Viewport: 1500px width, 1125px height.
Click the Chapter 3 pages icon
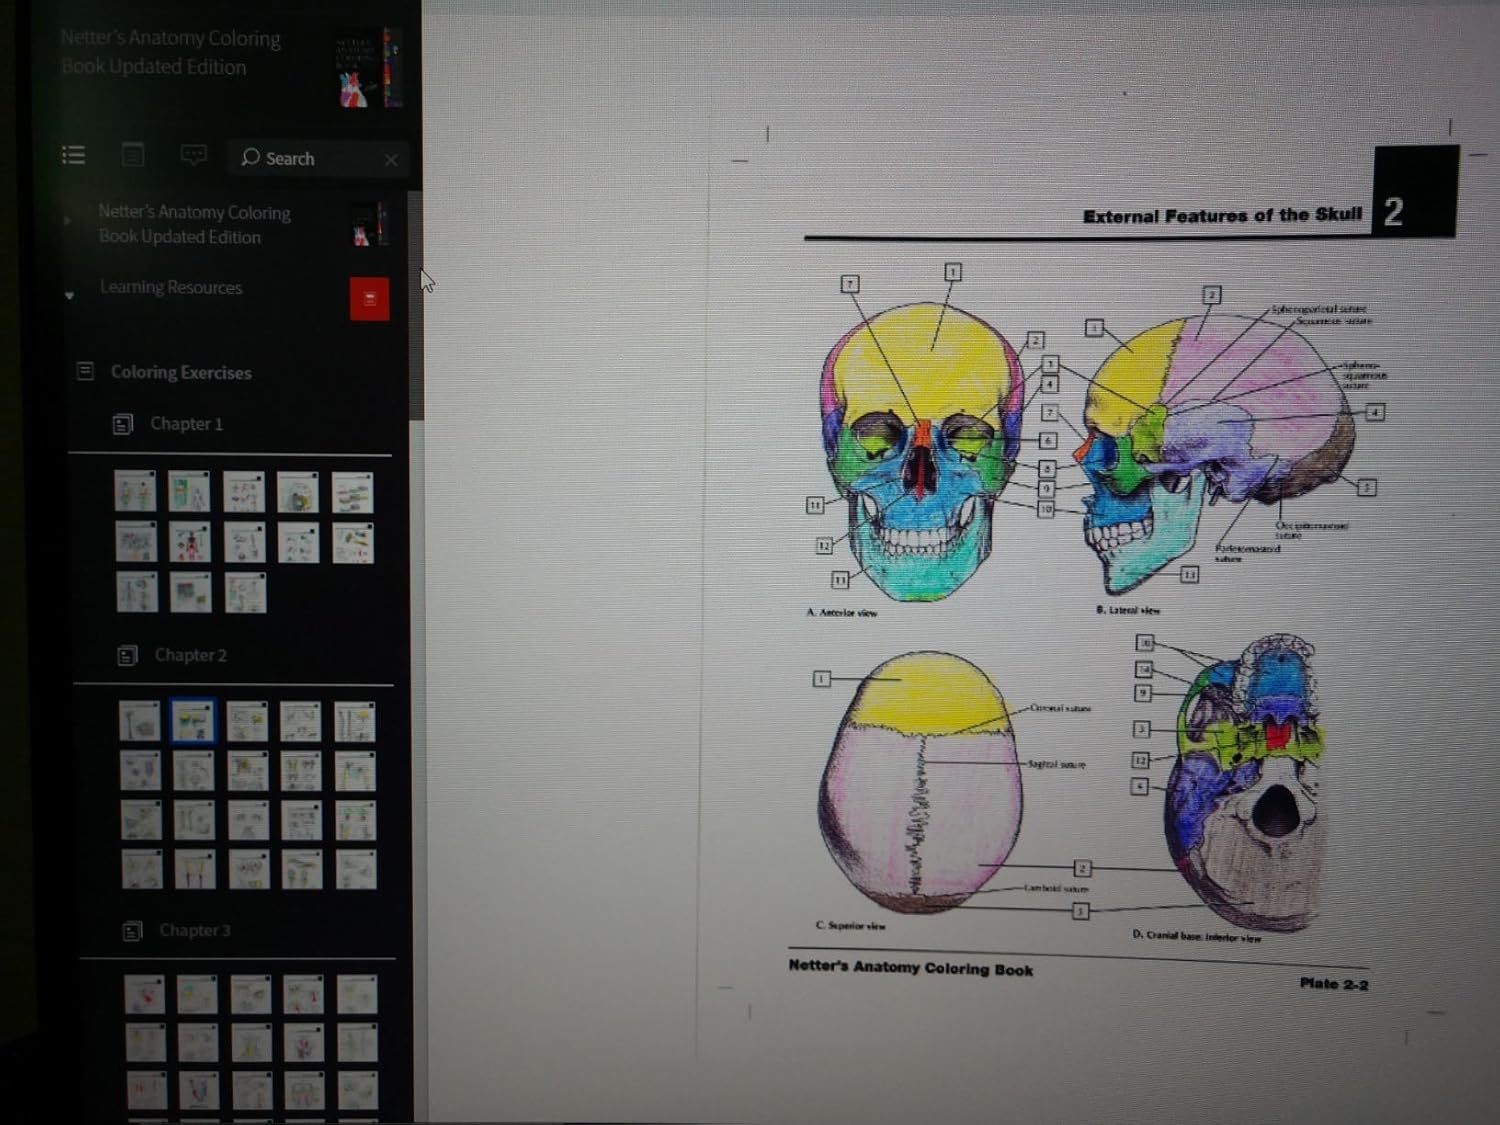(132, 931)
